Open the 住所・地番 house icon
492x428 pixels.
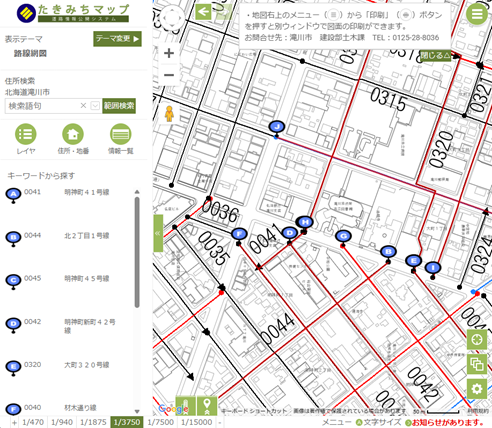(x=73, y=134)
